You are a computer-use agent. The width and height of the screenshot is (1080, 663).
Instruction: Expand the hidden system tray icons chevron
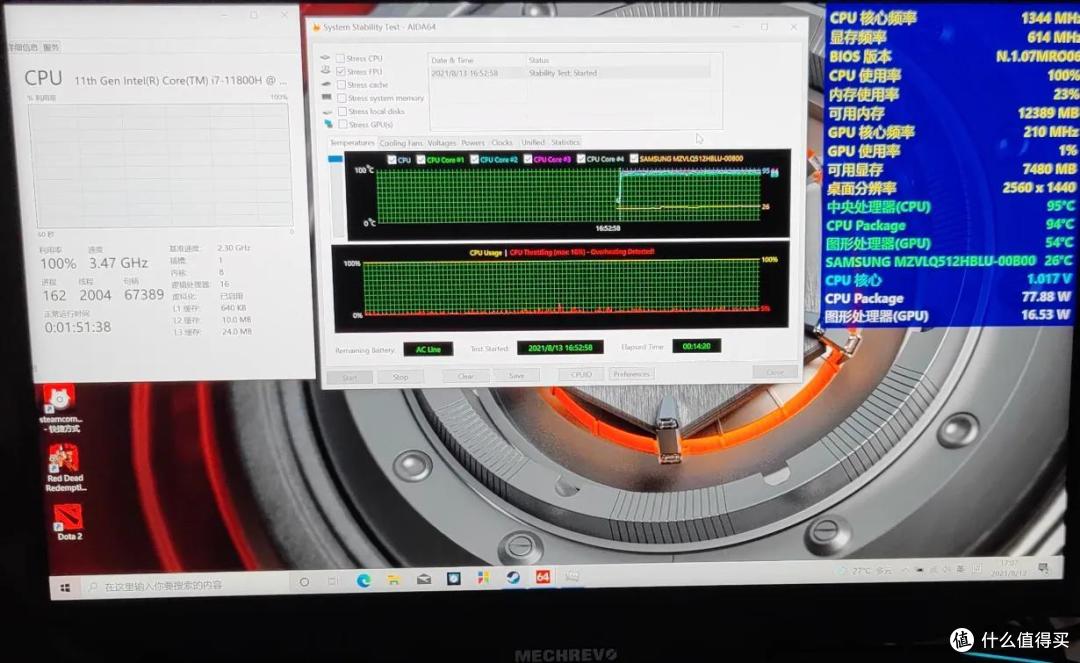905,570
